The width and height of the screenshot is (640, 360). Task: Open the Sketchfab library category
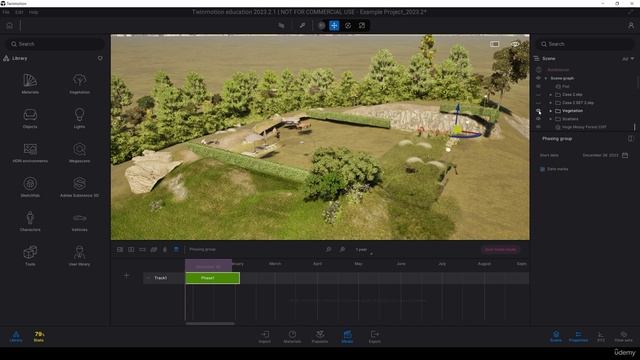(x=30, y=187)
